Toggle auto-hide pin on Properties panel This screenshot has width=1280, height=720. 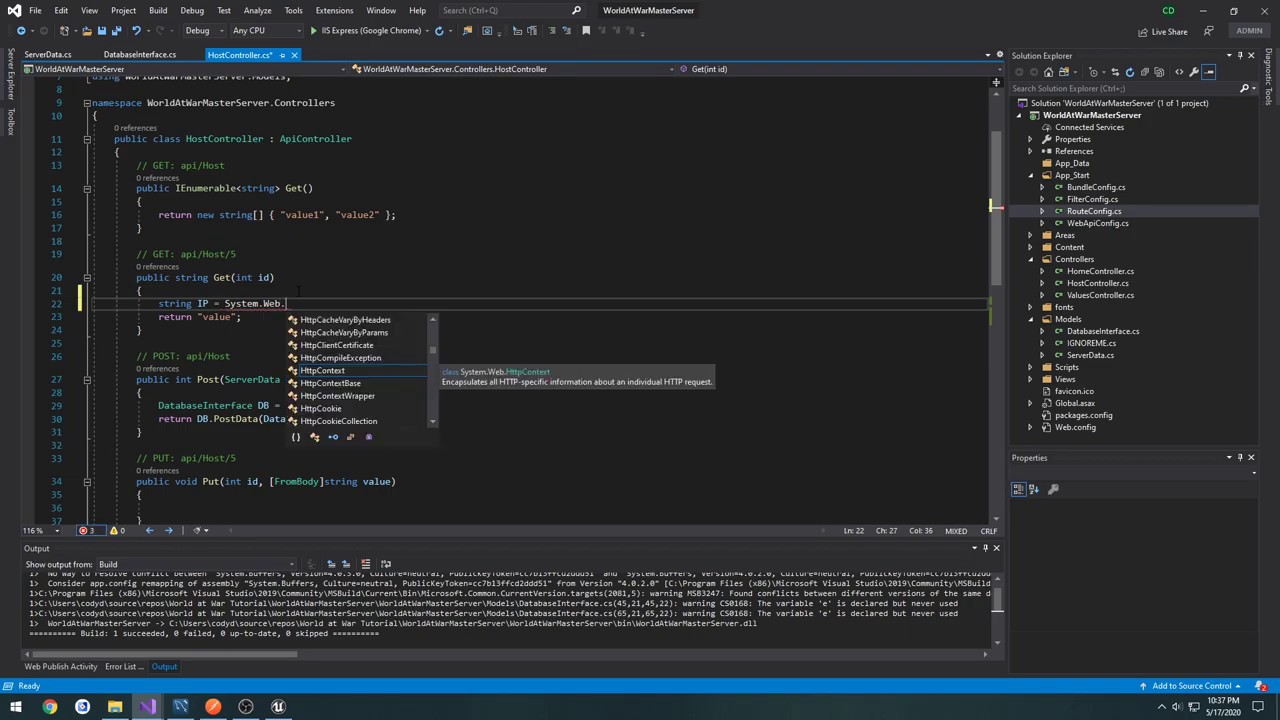pos(1240,458)
